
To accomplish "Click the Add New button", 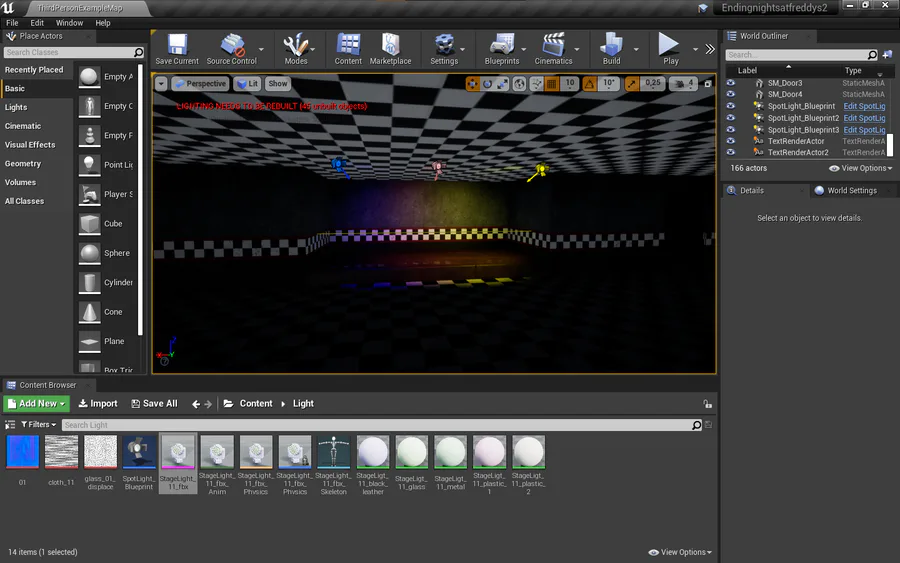I will click(x=37, y=403).
